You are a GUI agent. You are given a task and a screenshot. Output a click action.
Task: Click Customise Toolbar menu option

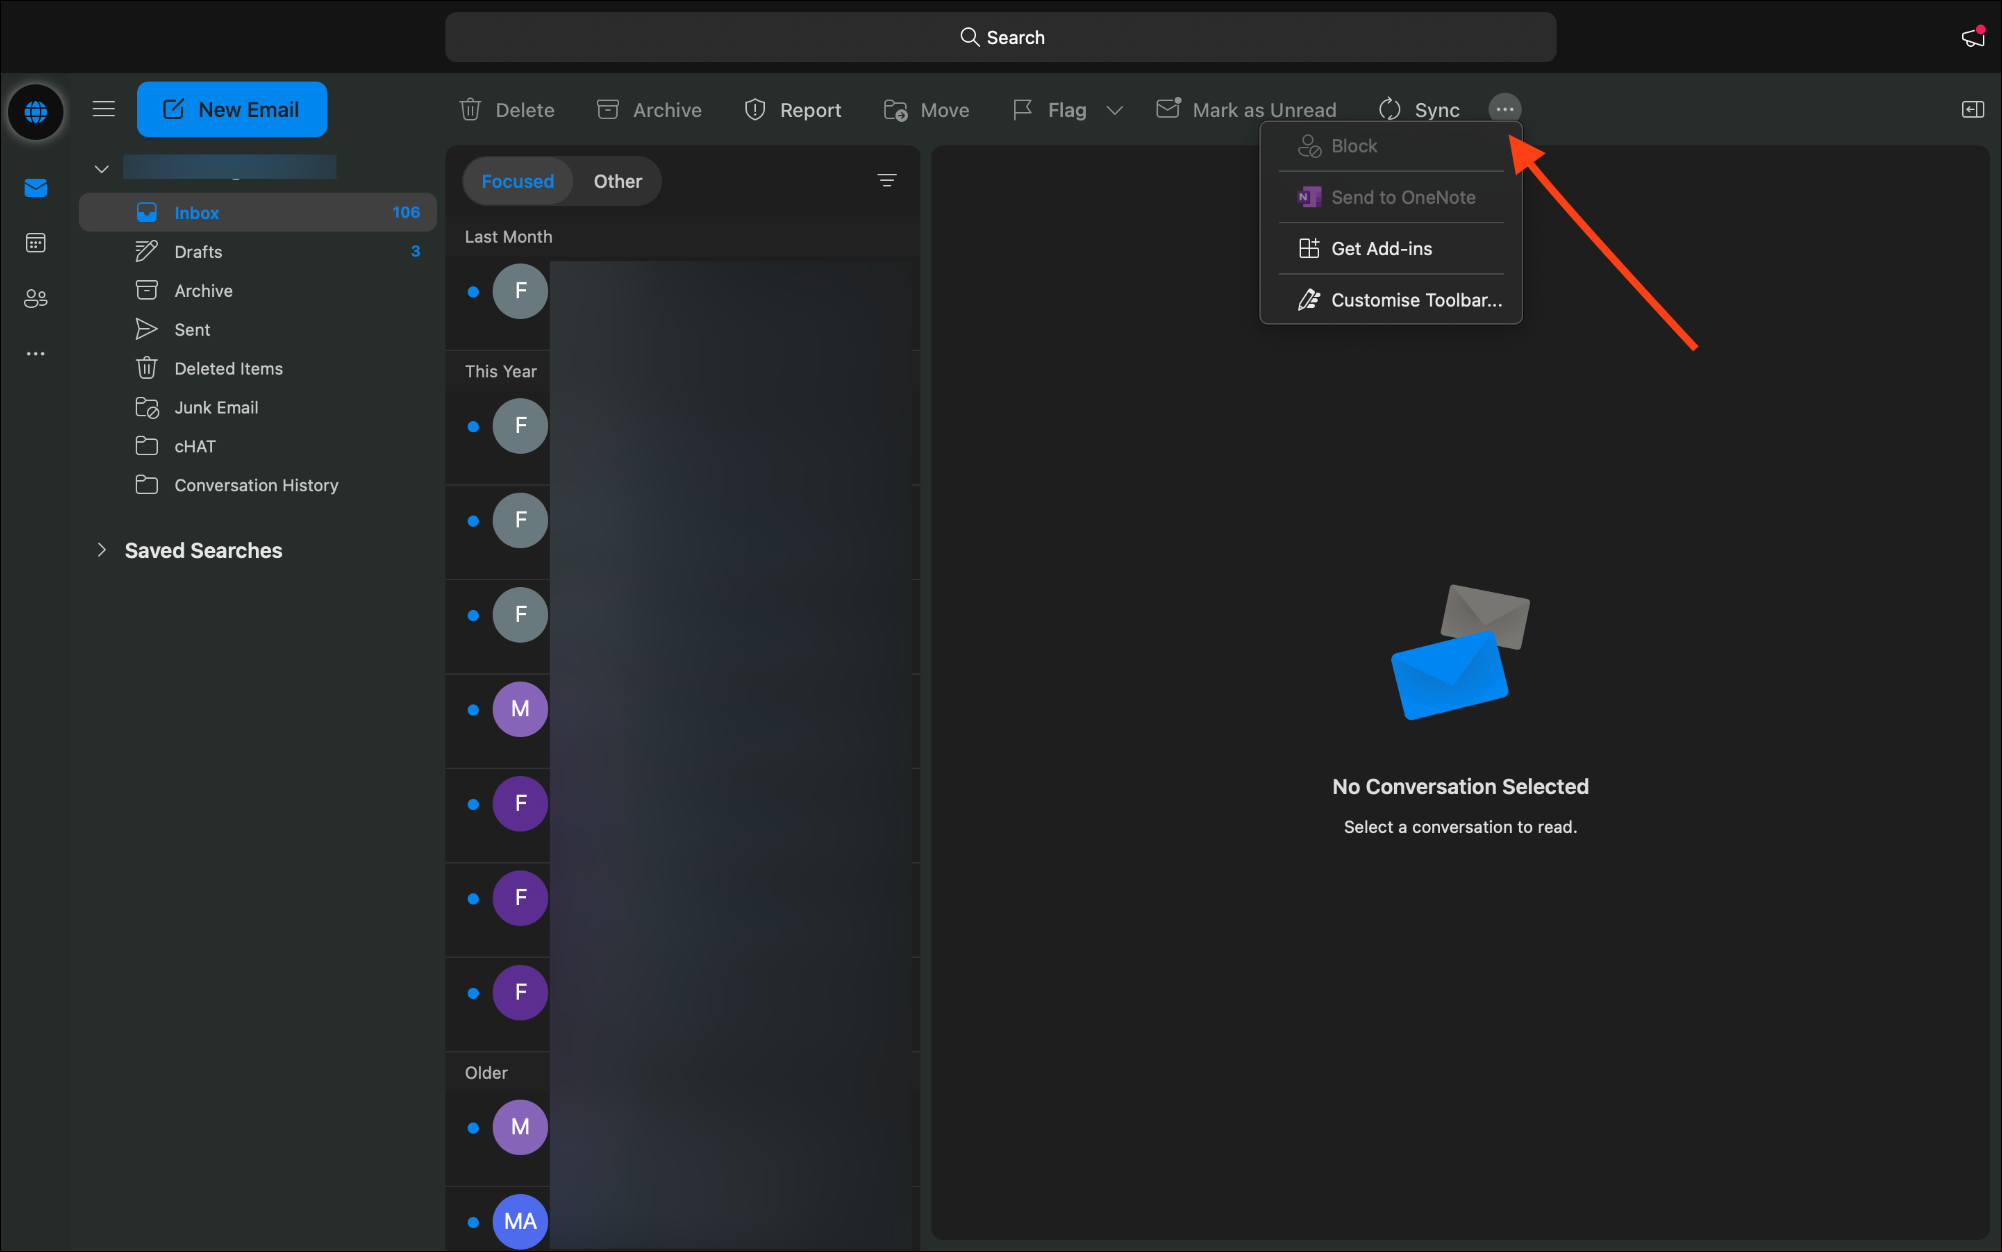pos(1416,299)
